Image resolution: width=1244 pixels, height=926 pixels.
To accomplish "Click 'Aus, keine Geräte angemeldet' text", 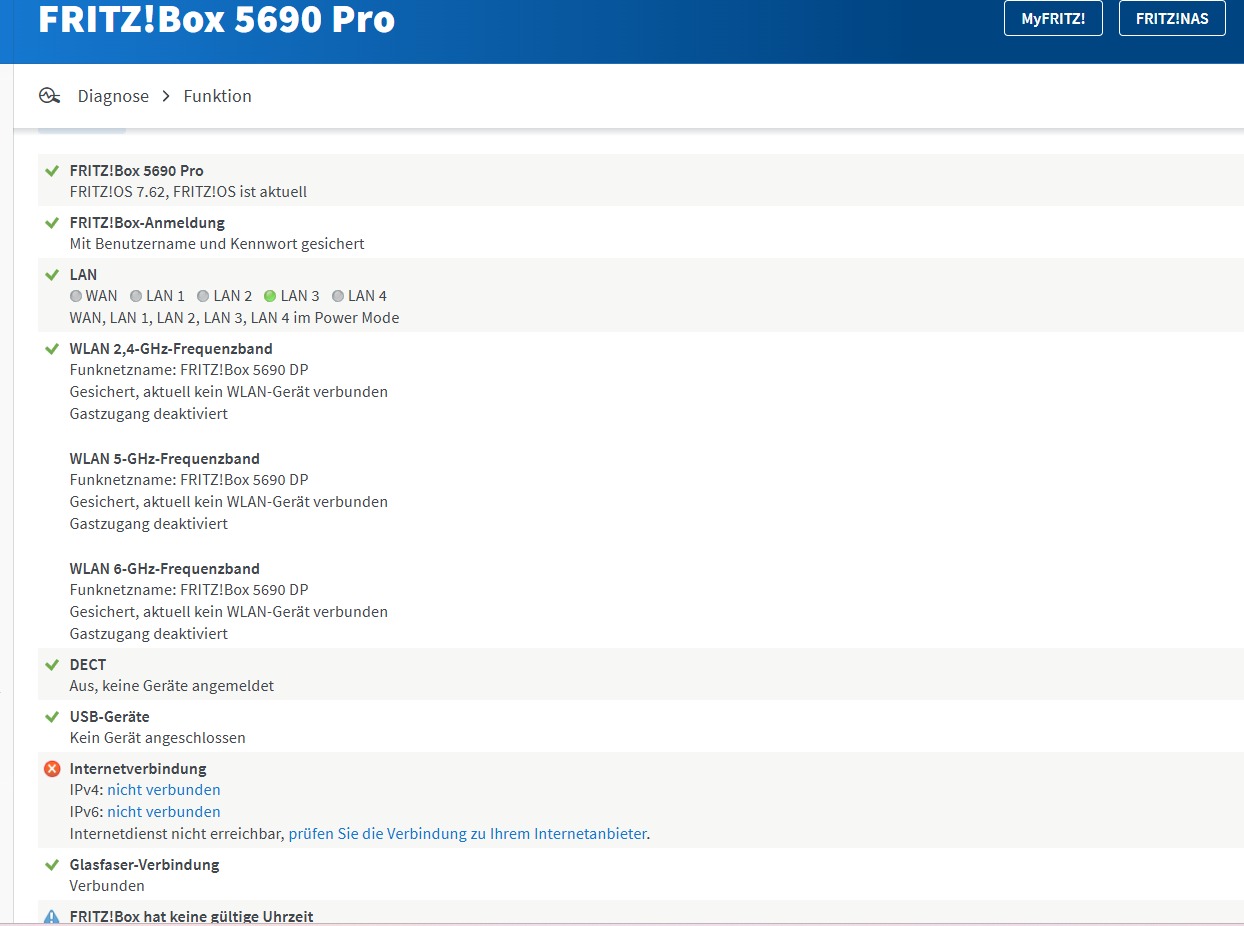I will [x=172, y=686].
